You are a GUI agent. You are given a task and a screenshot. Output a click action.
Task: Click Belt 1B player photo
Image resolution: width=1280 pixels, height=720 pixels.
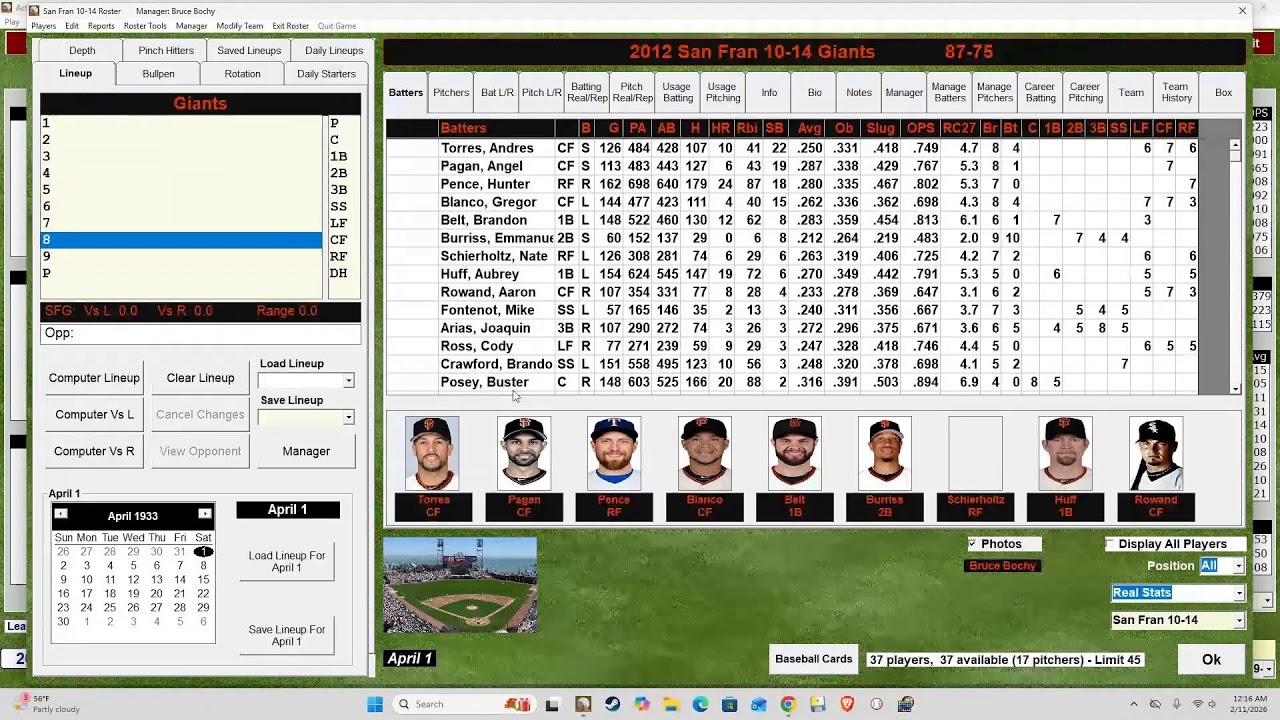click(795, 454)
